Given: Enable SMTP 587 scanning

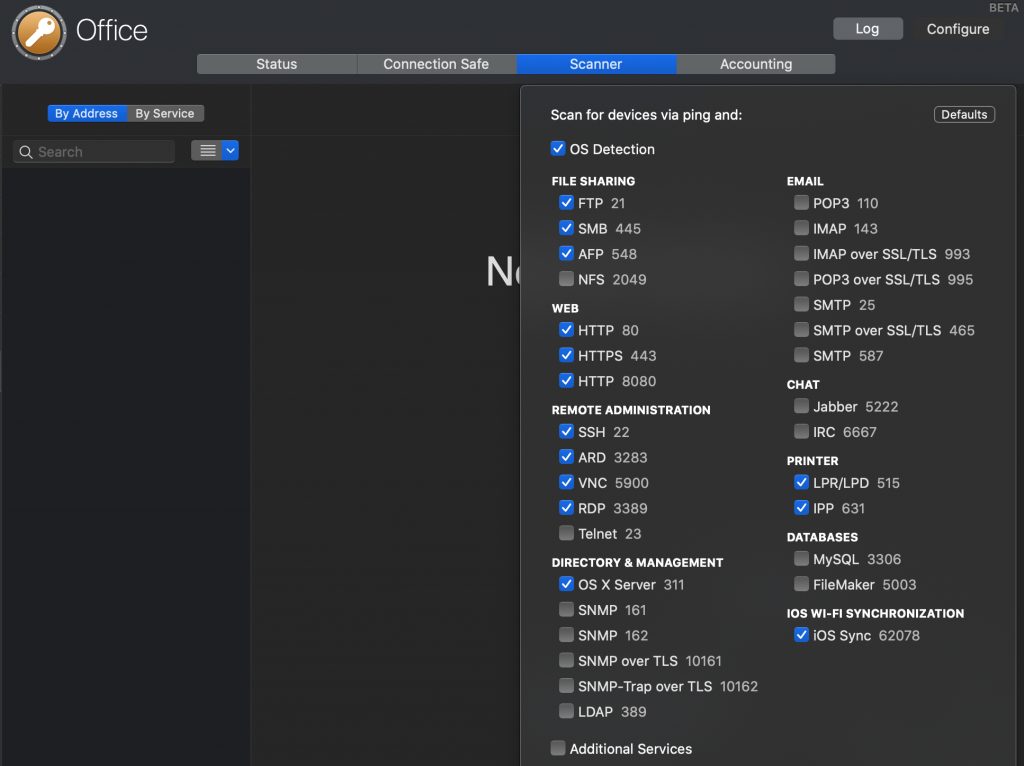Looking at the screenshot, I should tap(801, 356).
